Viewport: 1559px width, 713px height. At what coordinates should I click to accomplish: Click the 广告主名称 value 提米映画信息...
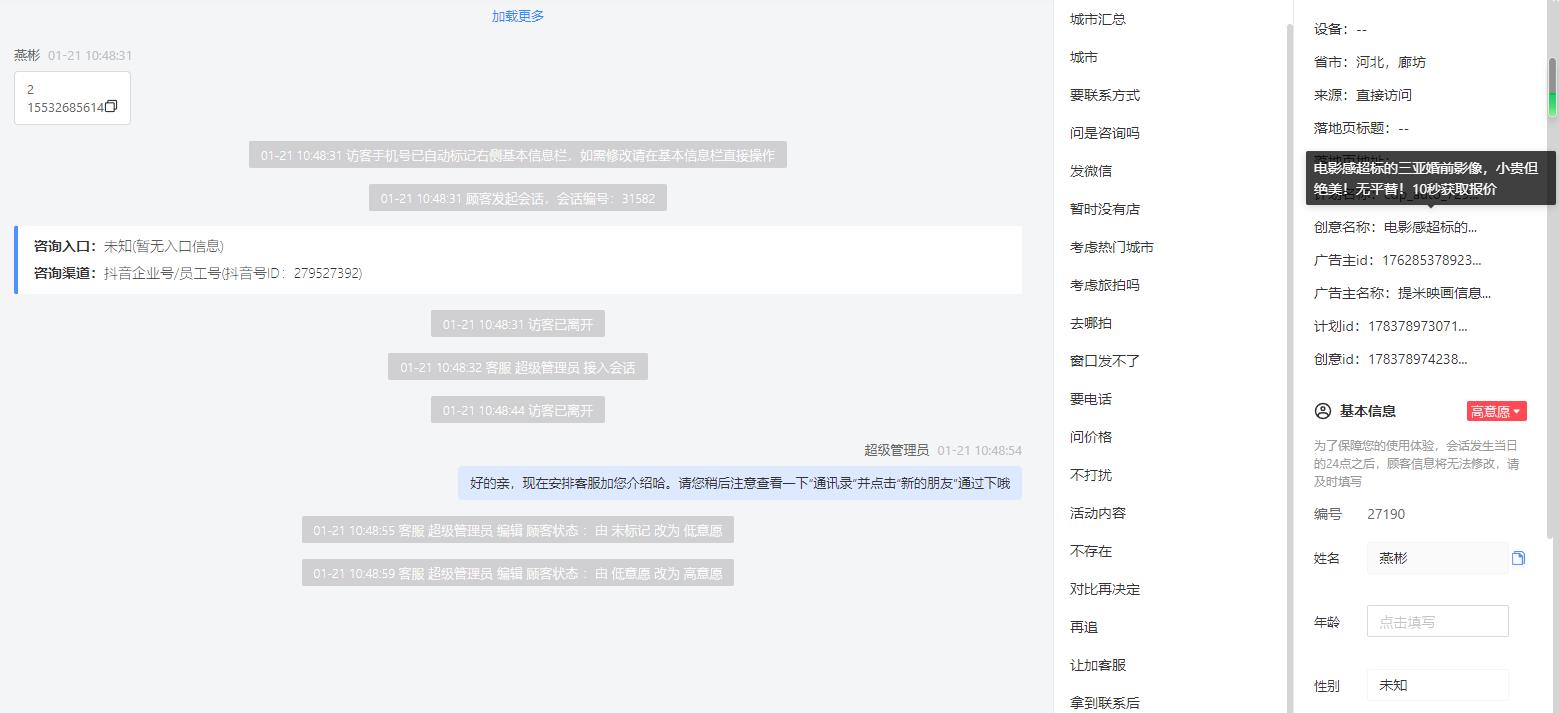tap(1444, 293)
